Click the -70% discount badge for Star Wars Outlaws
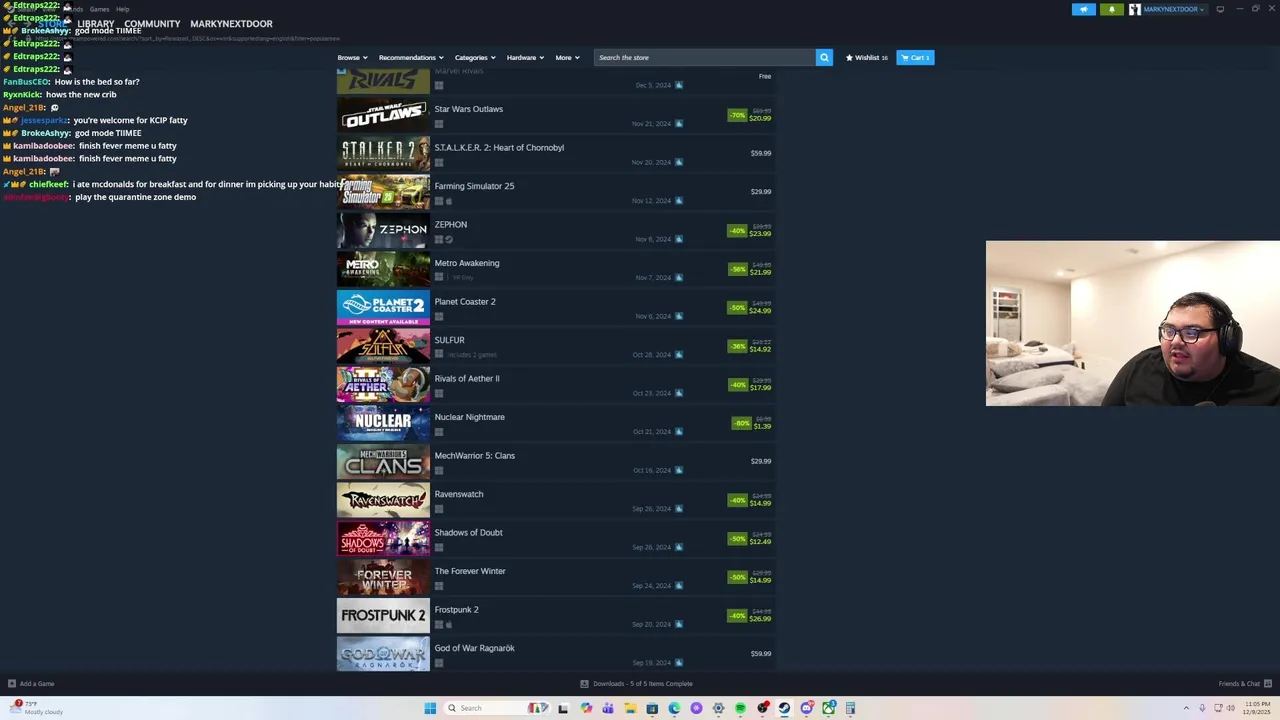1280x720 pixels. pyautogui.click(x=737, y=115)
